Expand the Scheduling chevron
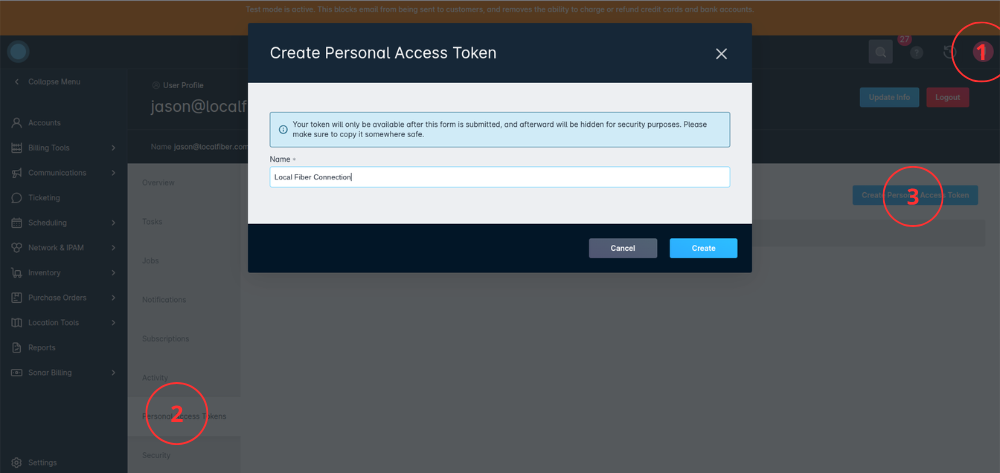 pyautogui.click(x=113, y=223)
